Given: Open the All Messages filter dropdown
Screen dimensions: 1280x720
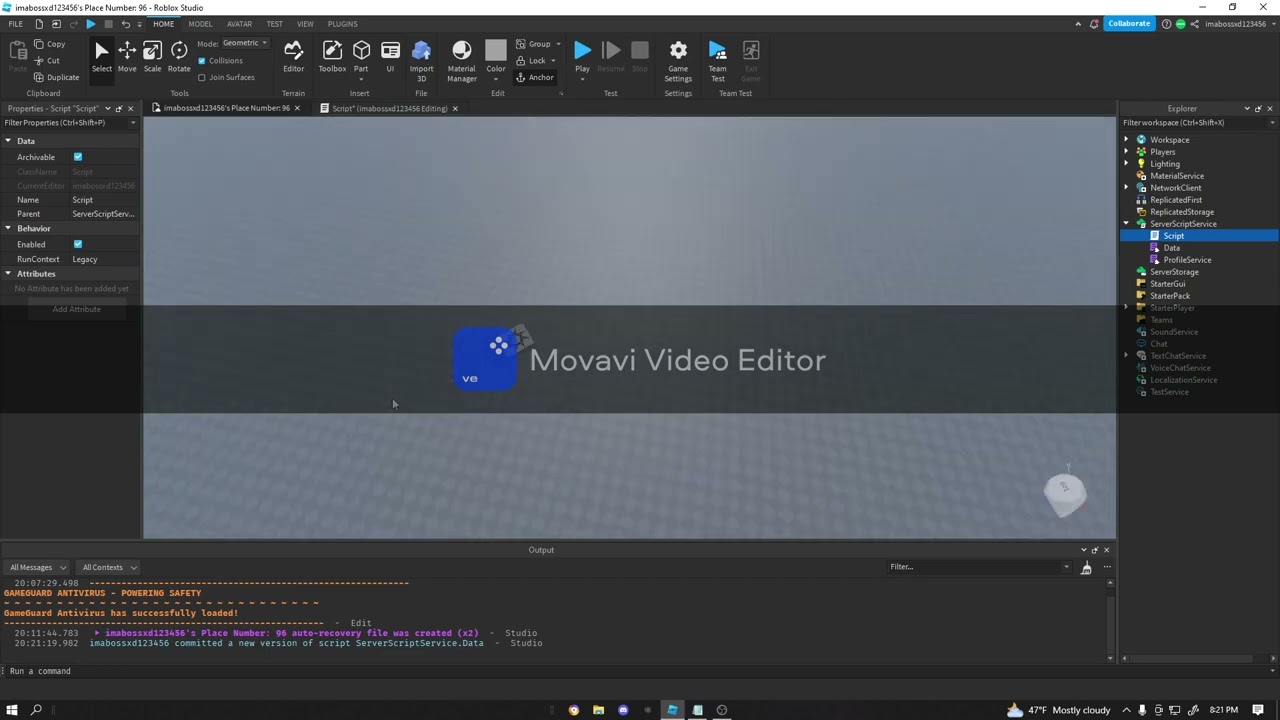Looking at the screenshot, I should tap(39, 567).
